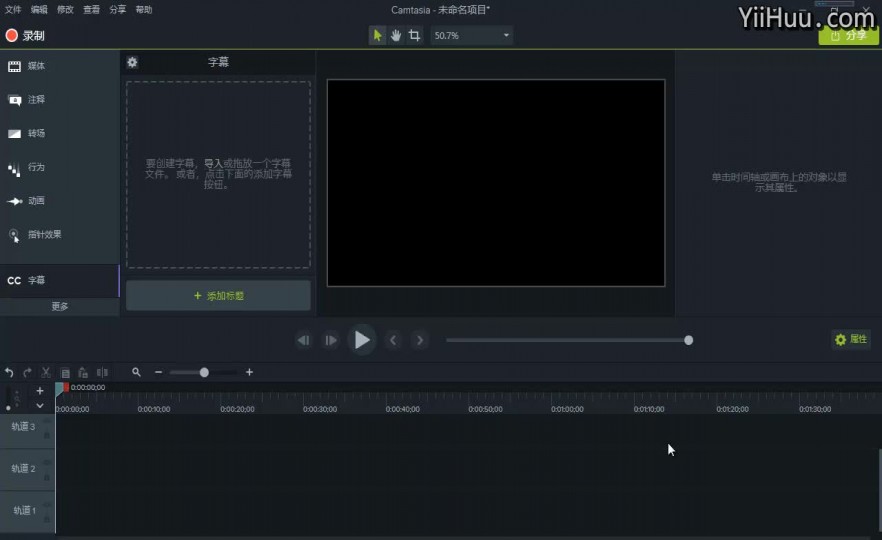Select the crop tool

point(415,35)
